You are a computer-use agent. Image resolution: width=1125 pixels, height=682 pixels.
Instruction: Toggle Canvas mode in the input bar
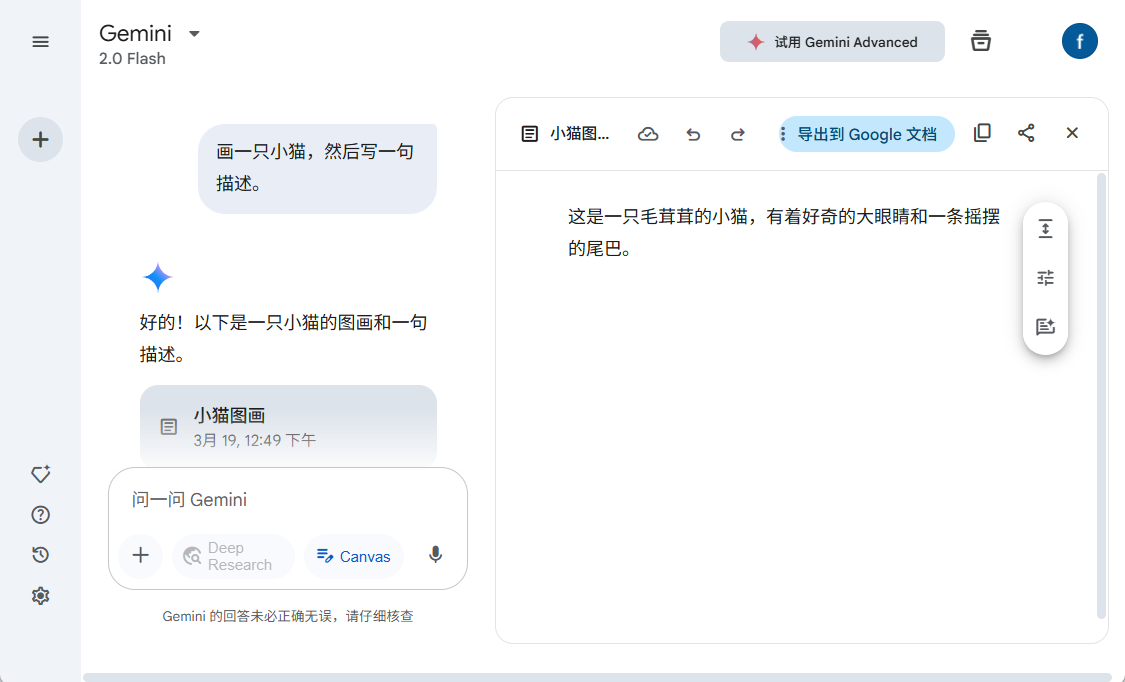coord(353,555)
